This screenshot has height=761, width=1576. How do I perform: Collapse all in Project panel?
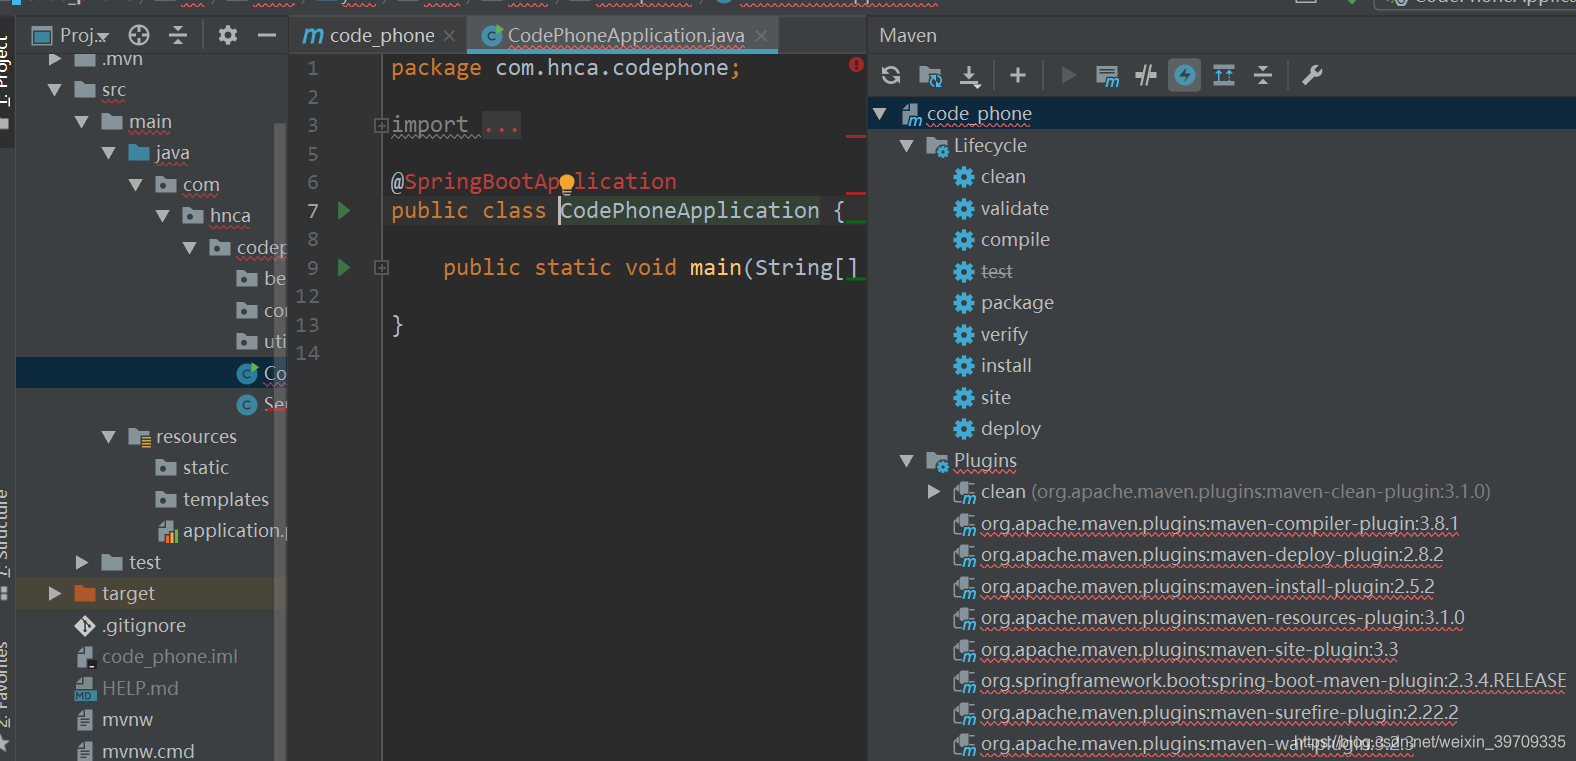click(x=178, y=35)
